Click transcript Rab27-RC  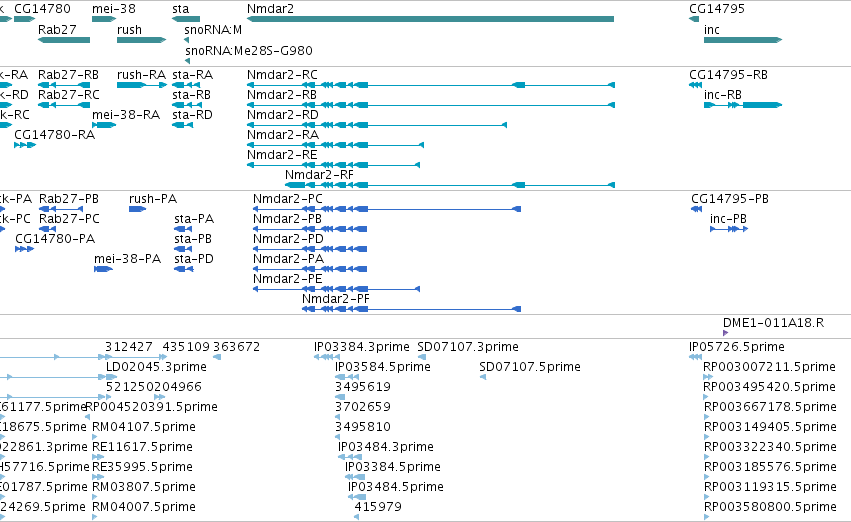[64, 105]
